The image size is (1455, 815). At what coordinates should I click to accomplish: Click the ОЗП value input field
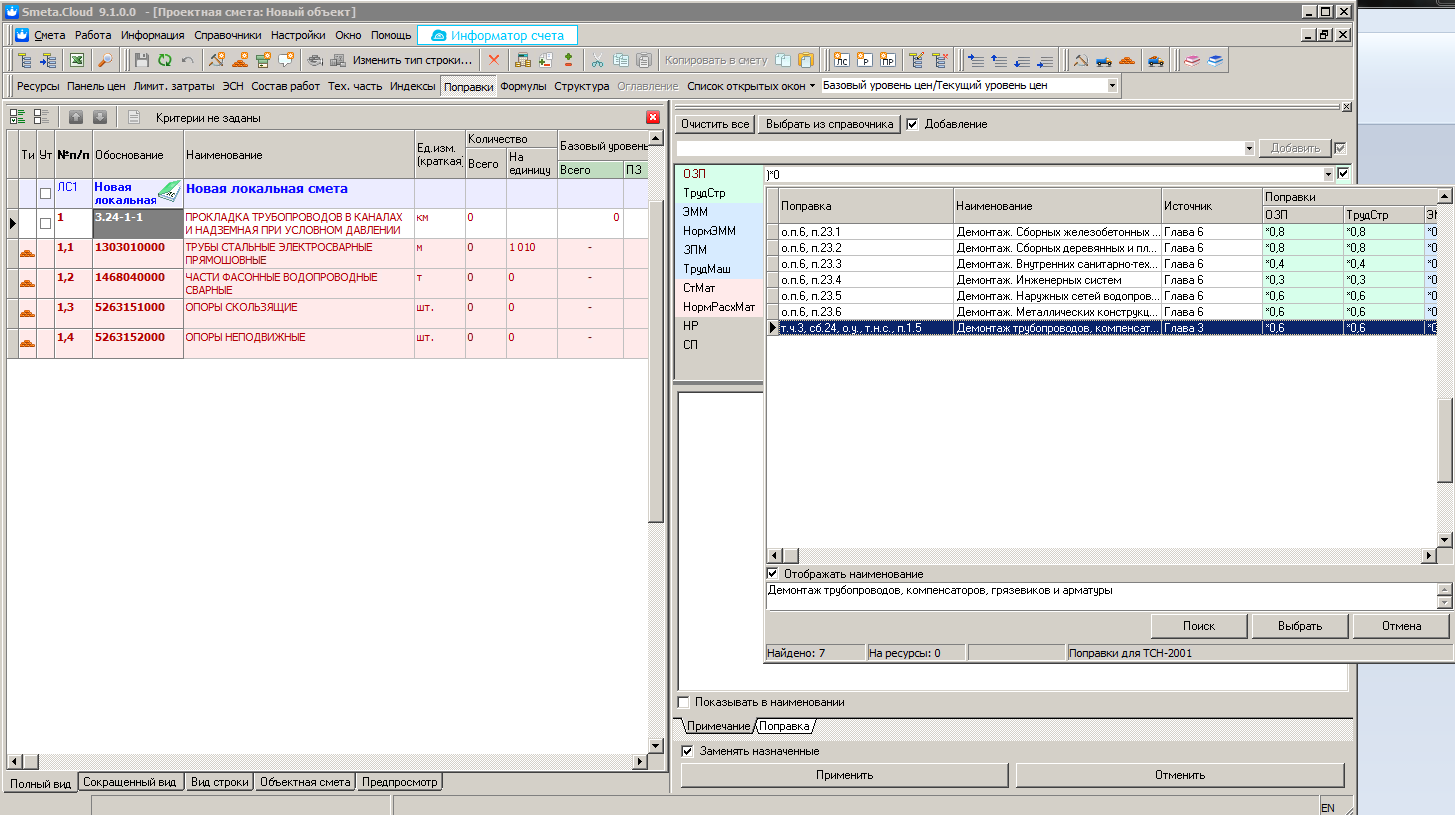pos(1043,174)
